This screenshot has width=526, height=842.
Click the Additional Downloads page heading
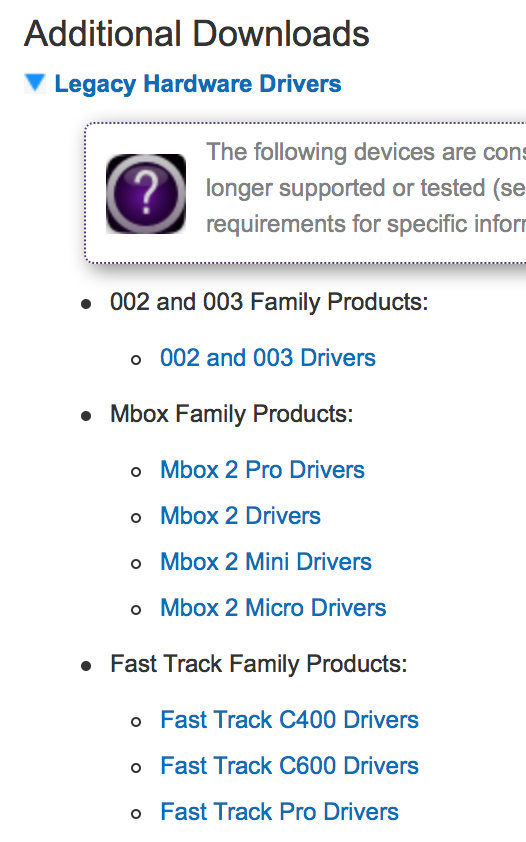click(x=197, y=34)
